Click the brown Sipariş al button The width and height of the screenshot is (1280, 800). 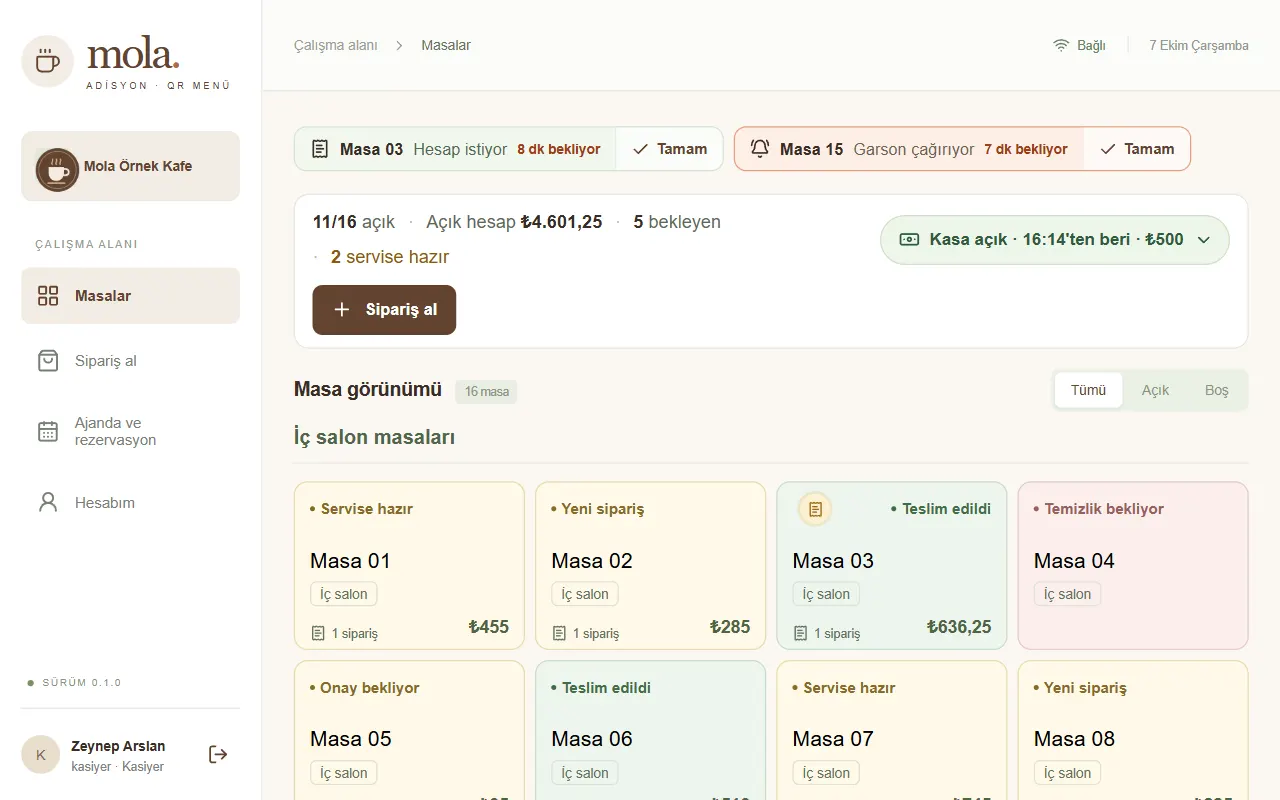coord(384,310)
